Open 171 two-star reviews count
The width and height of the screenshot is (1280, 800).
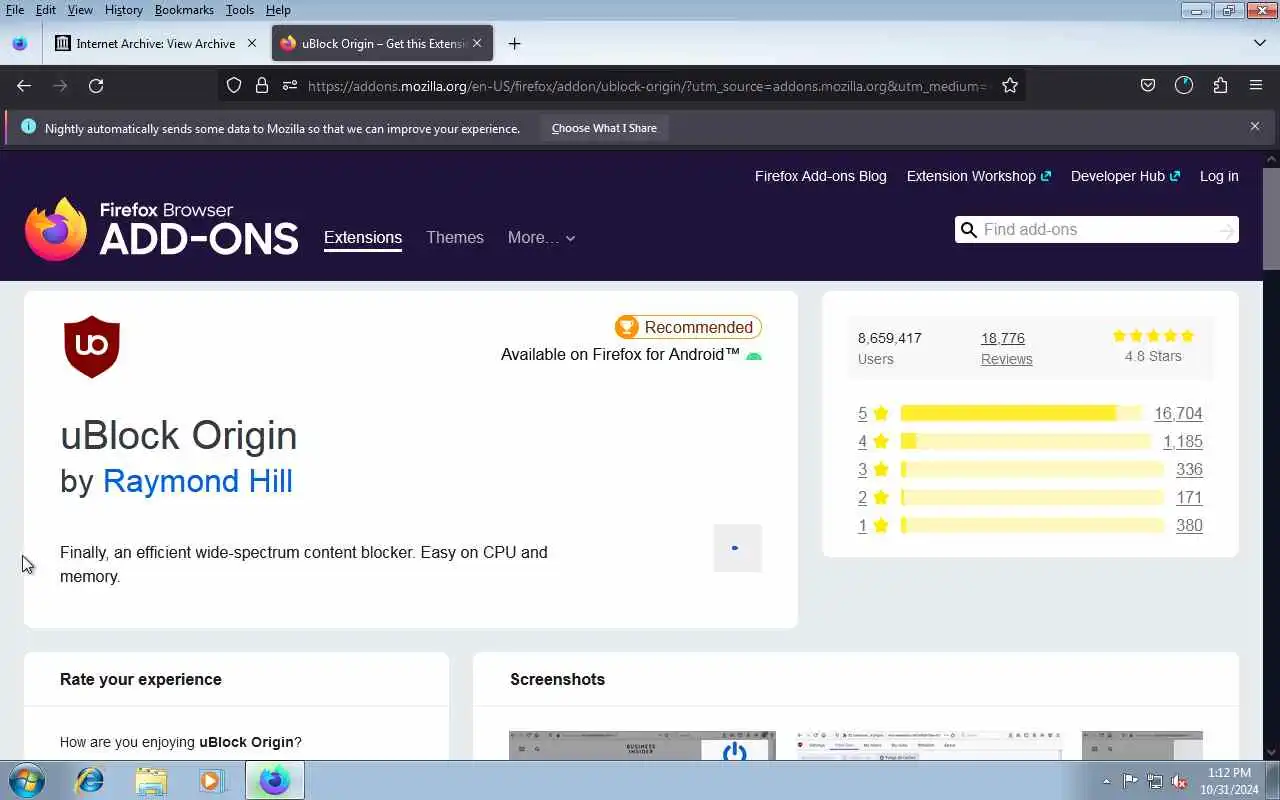click(x=1189, y=497)
